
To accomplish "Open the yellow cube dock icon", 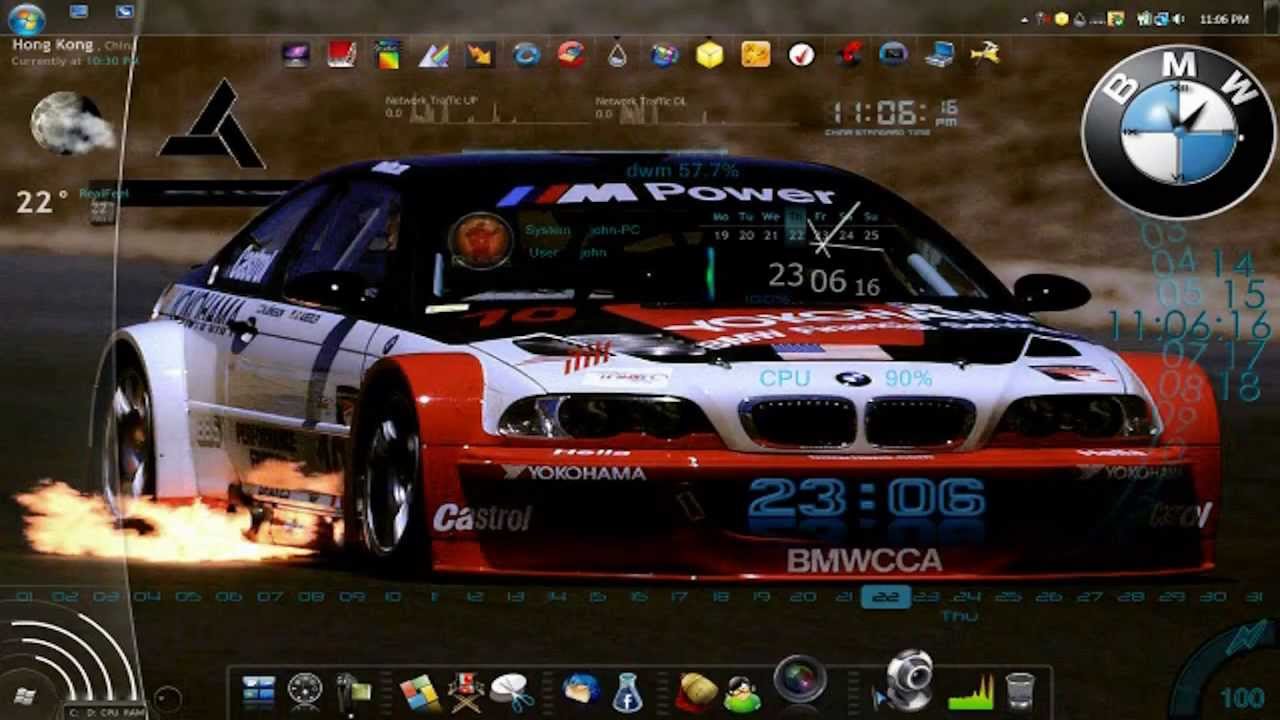I will pyautogui.click(x=709, y=54).
